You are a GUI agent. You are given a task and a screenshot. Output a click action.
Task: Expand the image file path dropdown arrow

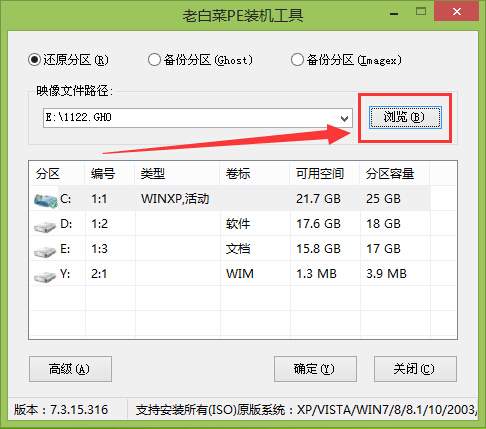tap(344, 118)
